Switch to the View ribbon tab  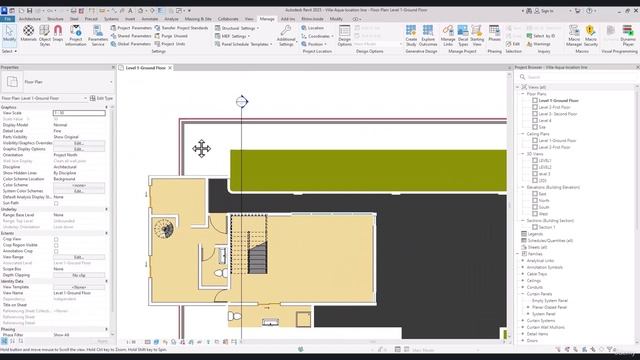[x=249, y=19]
